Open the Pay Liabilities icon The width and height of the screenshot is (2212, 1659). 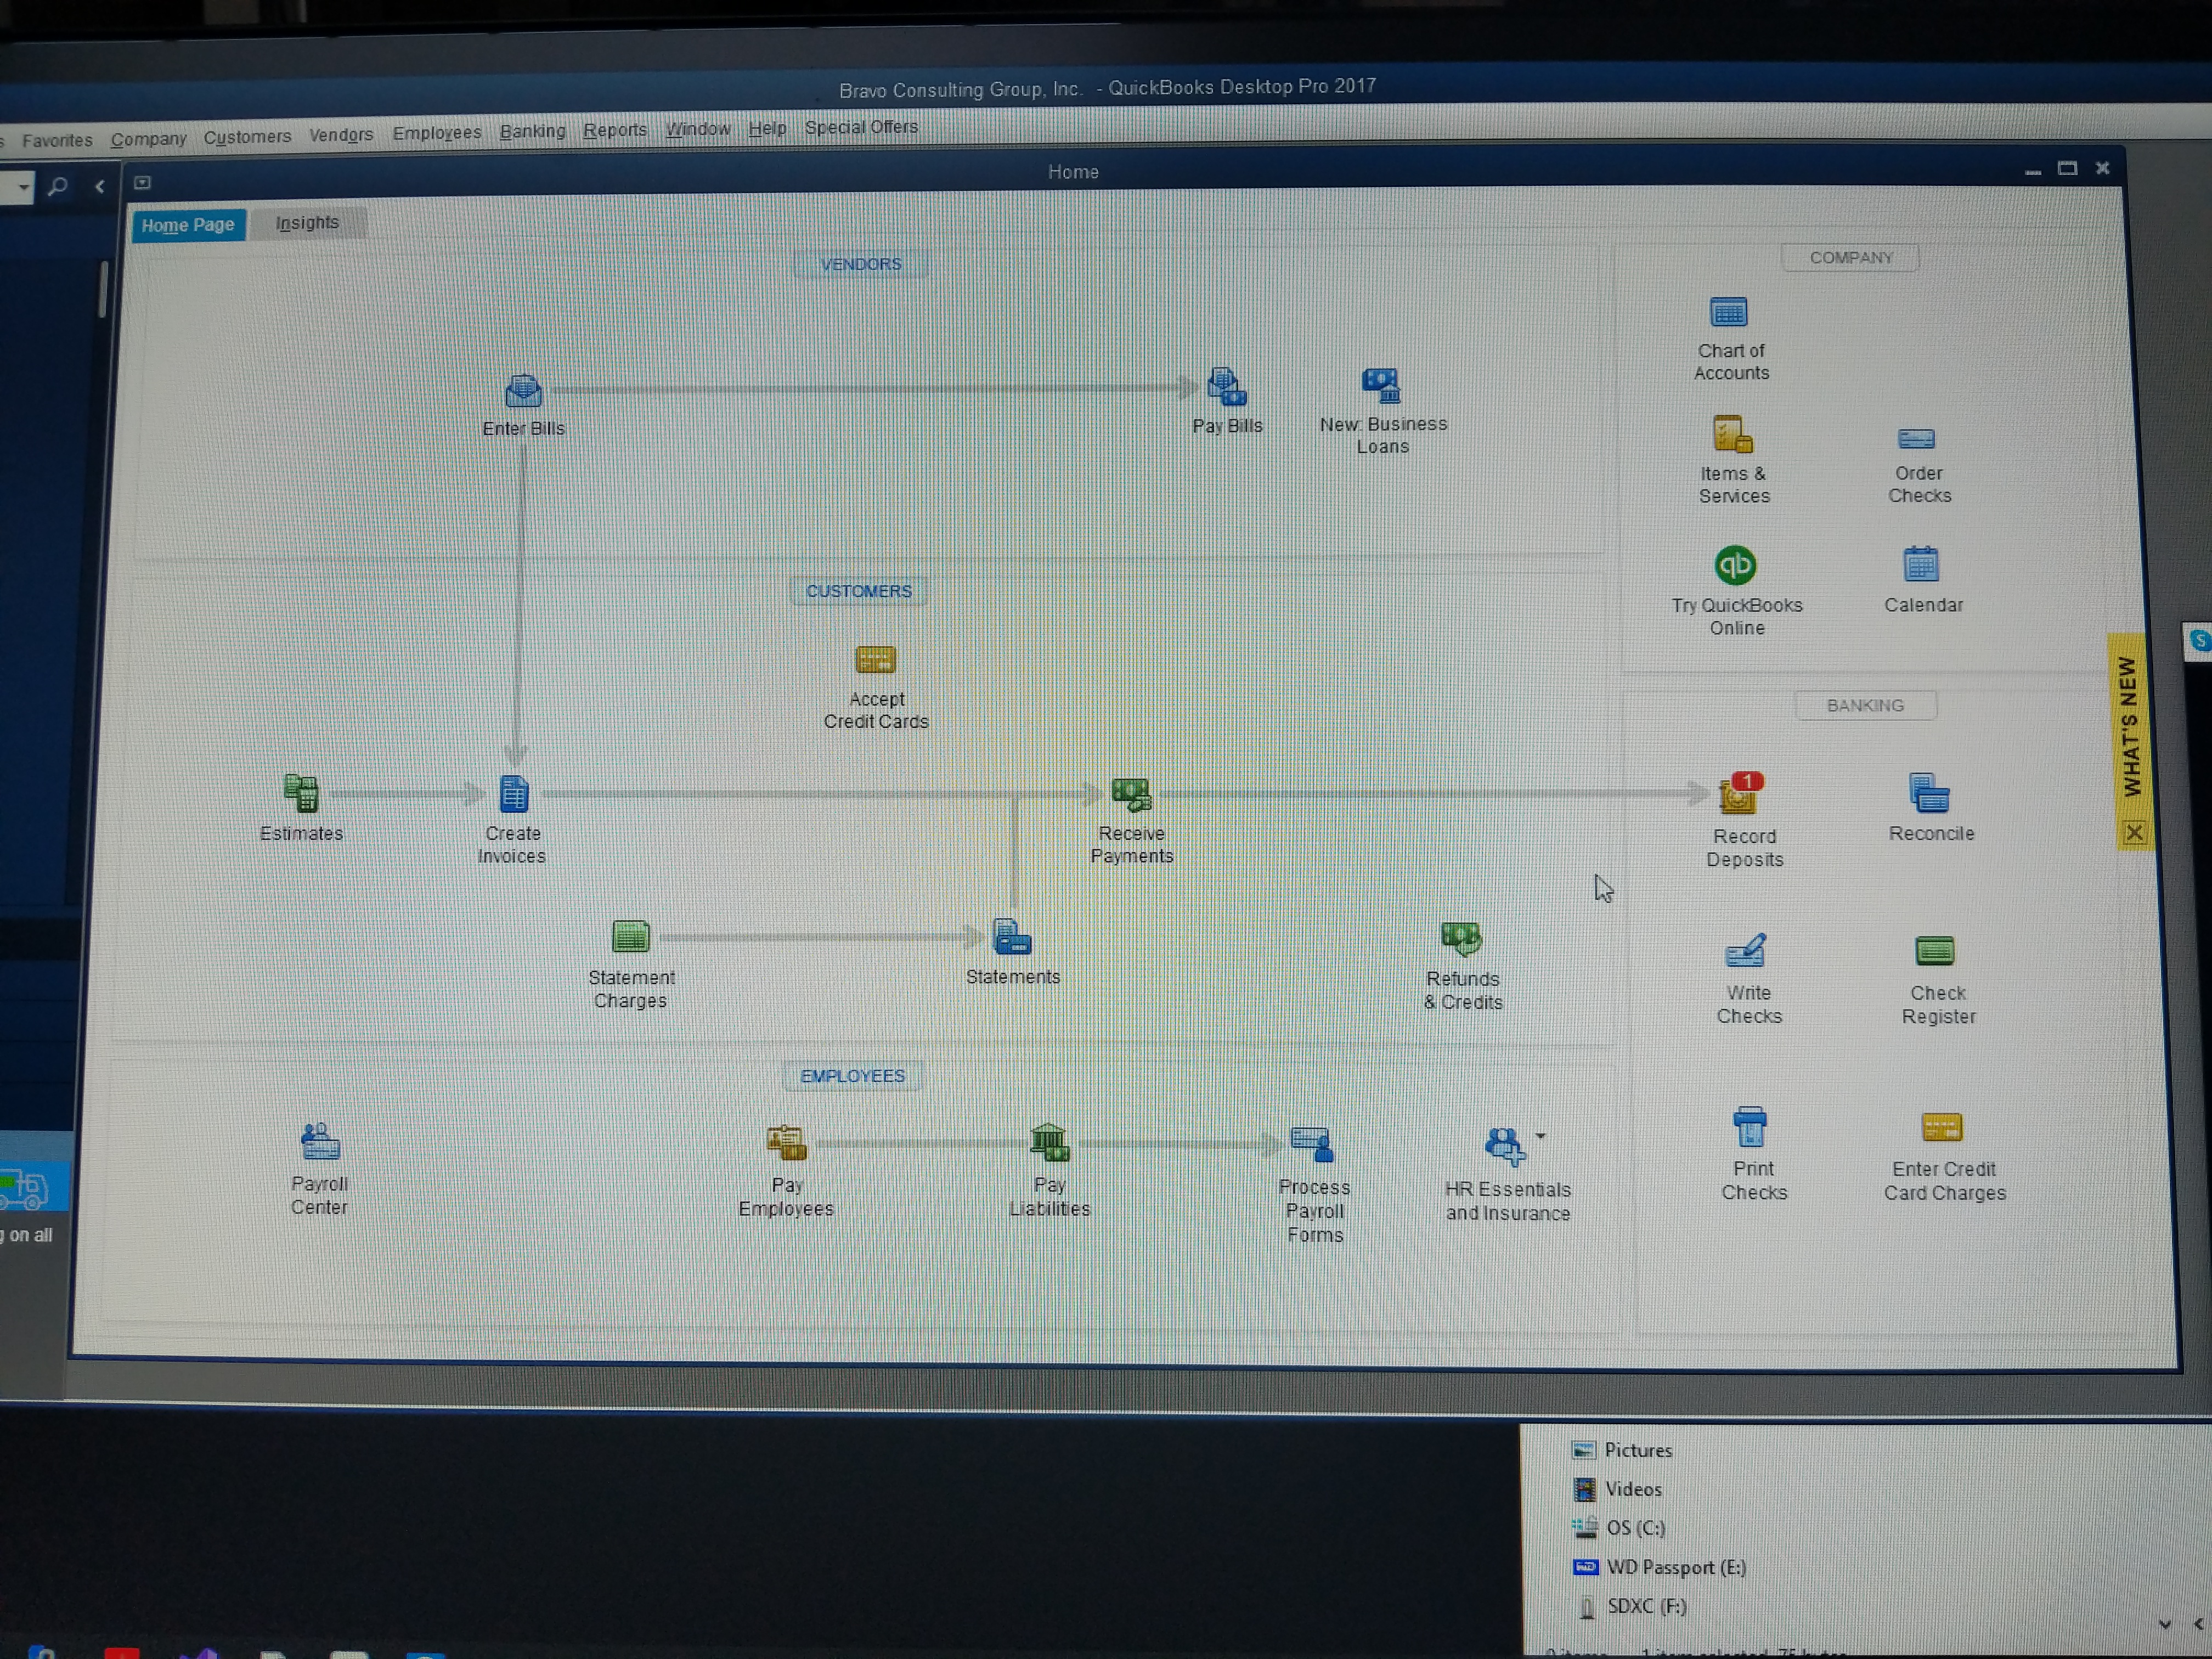tap(1049, 1142)
